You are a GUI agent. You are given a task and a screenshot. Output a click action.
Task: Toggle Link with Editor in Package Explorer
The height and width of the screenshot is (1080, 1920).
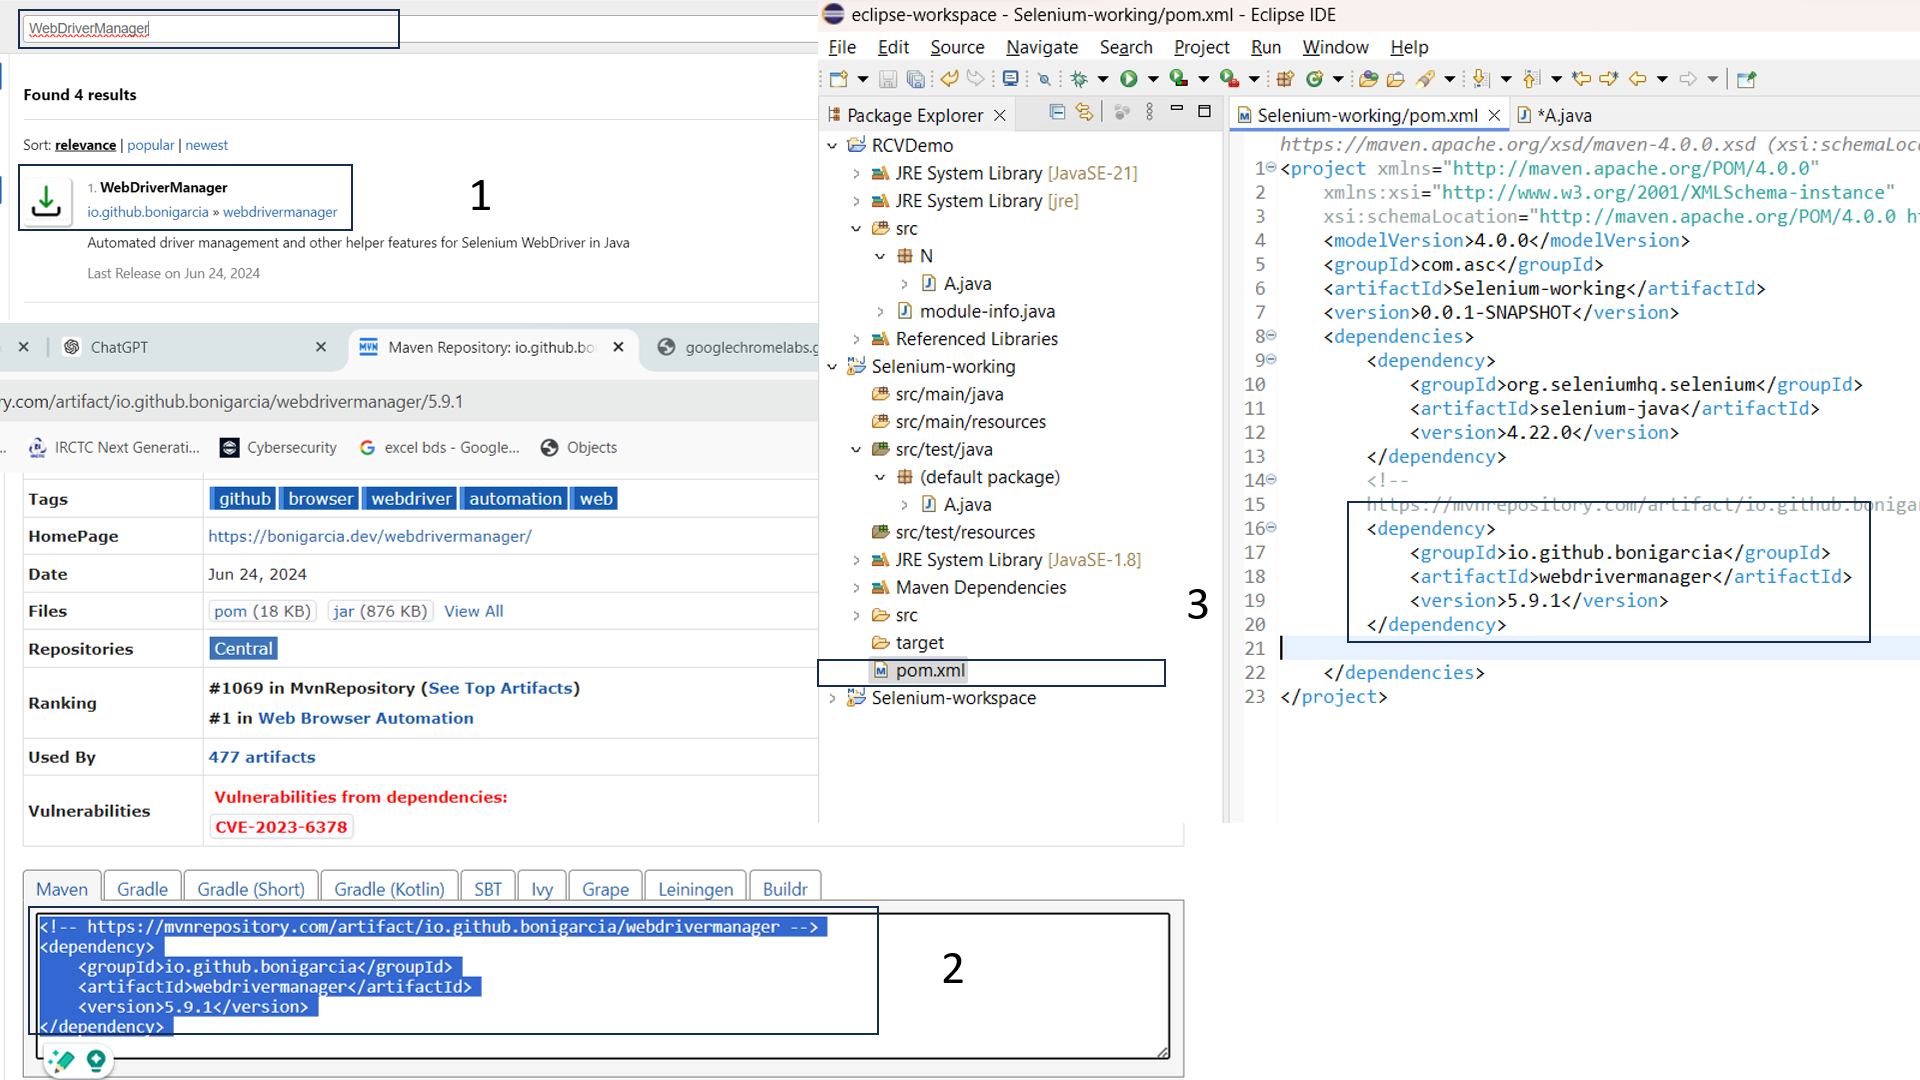click(1085, 113)
